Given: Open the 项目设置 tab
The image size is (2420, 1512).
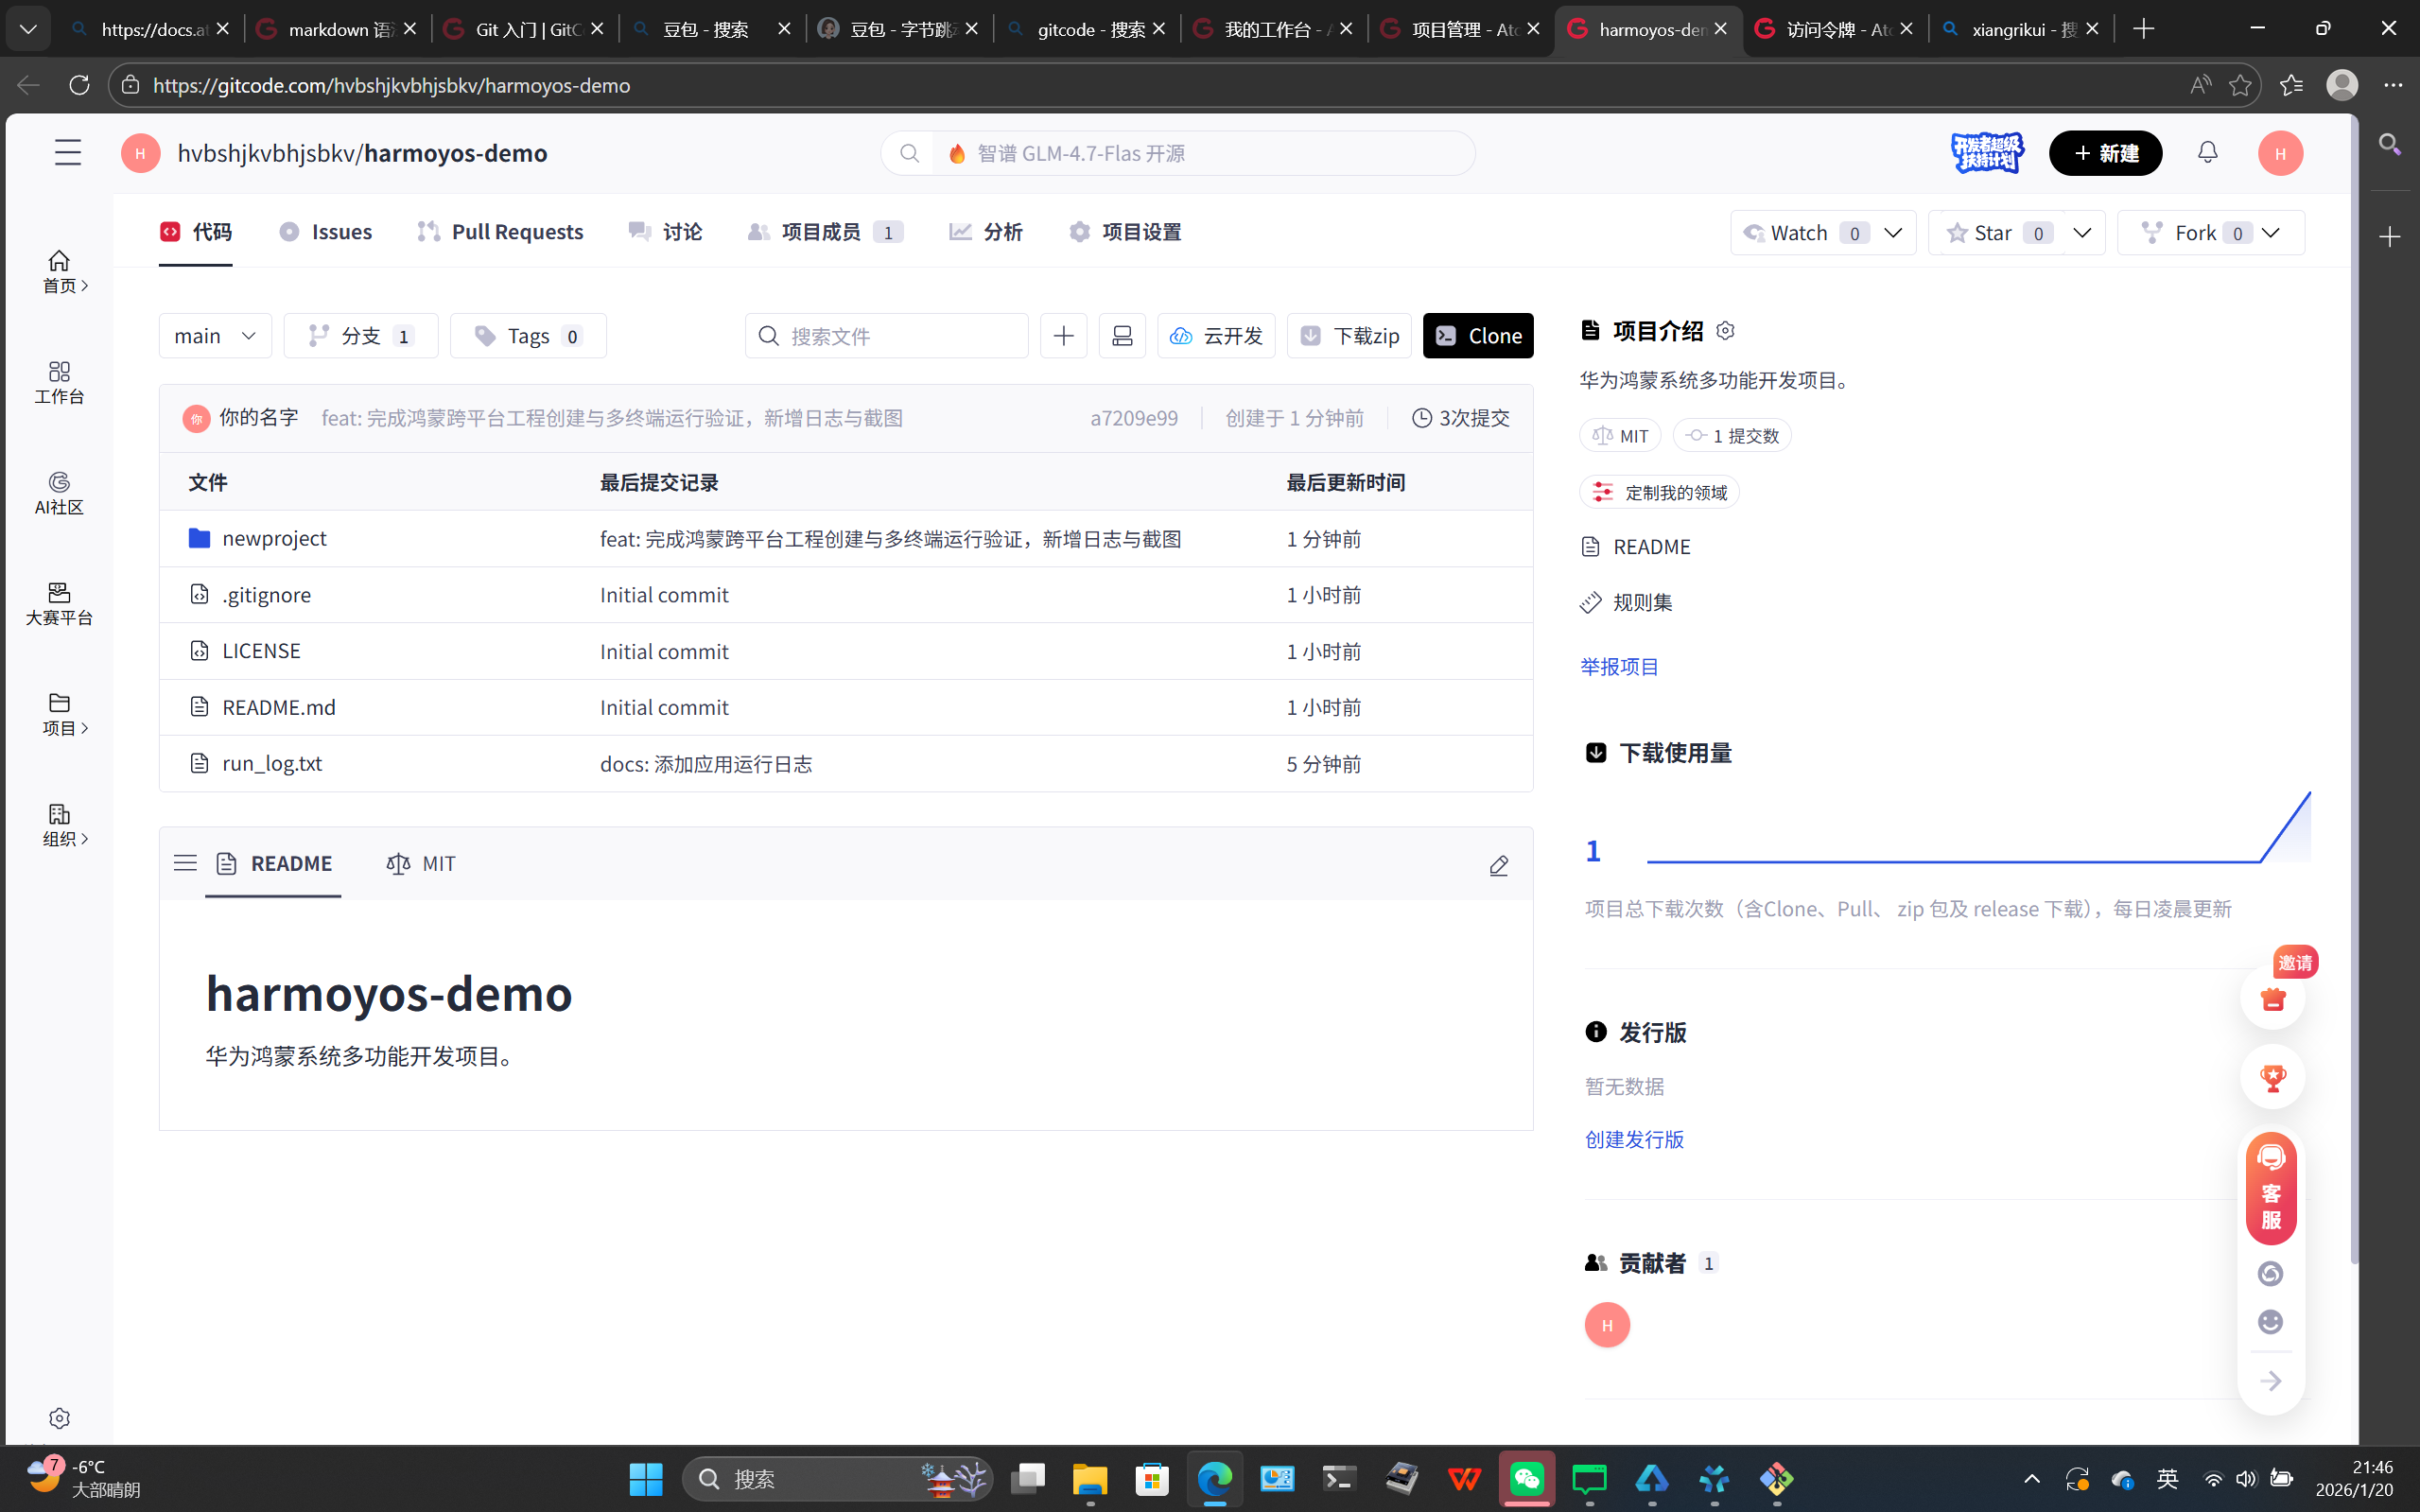Looking at the screenshot, I should [x=1125, y=232].
